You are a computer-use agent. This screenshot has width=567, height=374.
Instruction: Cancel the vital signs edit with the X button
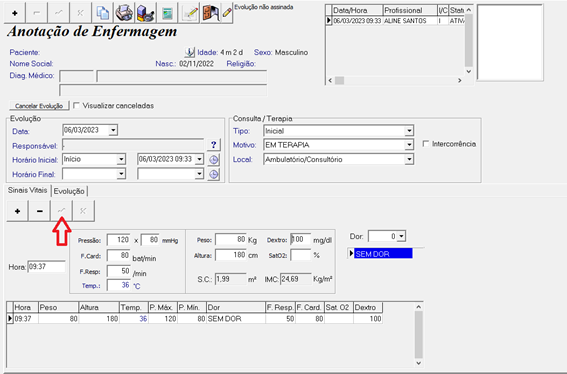83,211
